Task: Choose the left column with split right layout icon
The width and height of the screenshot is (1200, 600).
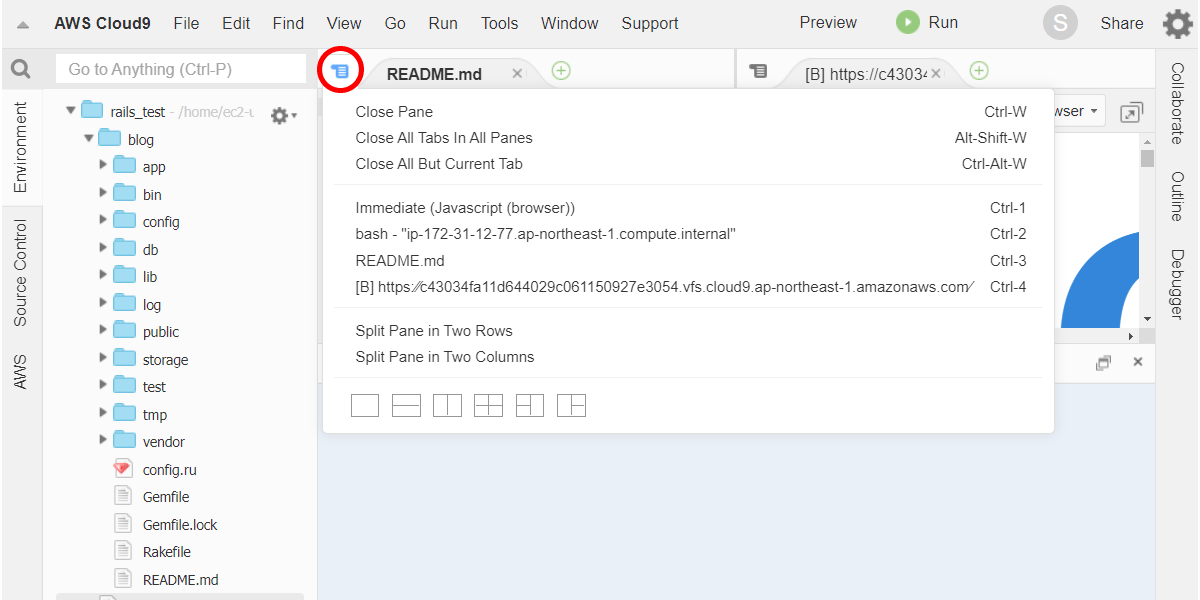Action: [530, 405]
